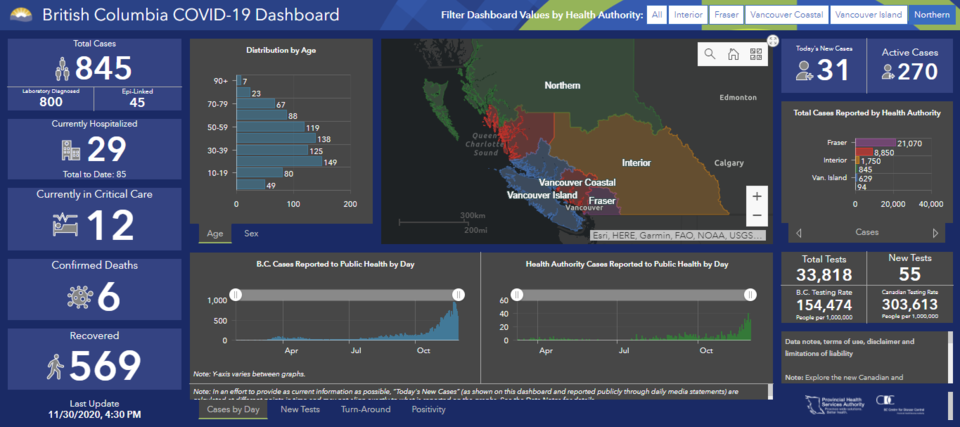Click left handle of Health Authority range slider

pos(517,295)
